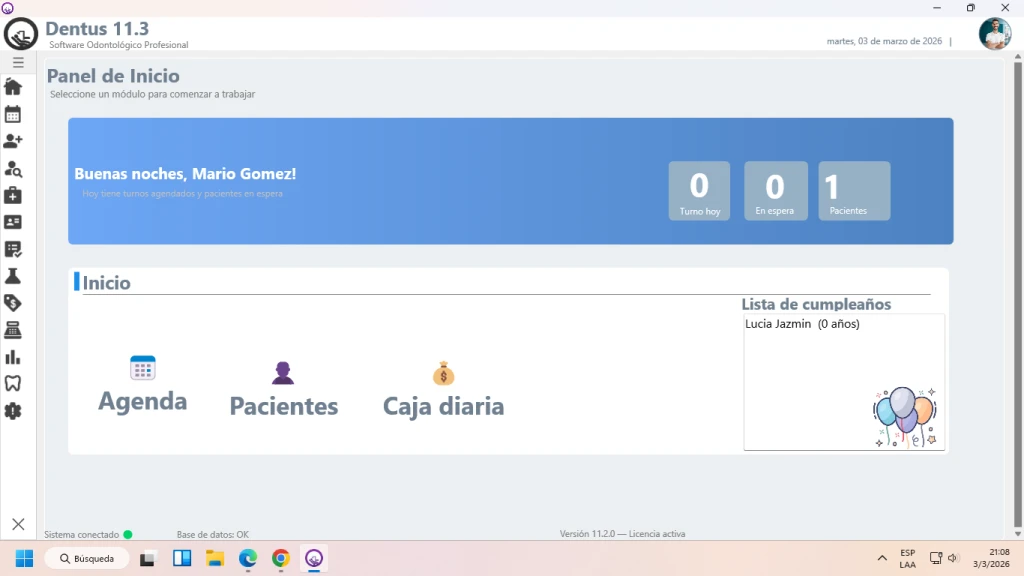Click Buenas noches, Mario Gomez! greeting
The height and width of the screenshot is (576, 1024).
[185, 174]
